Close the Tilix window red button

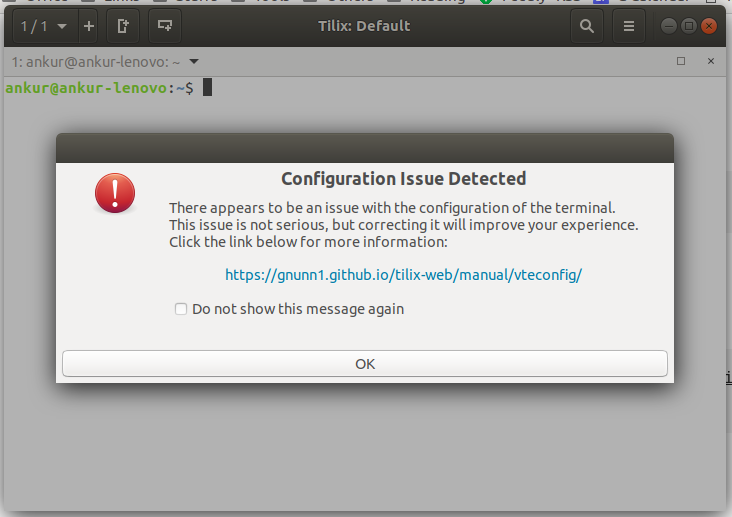click(x=709, y=26)
